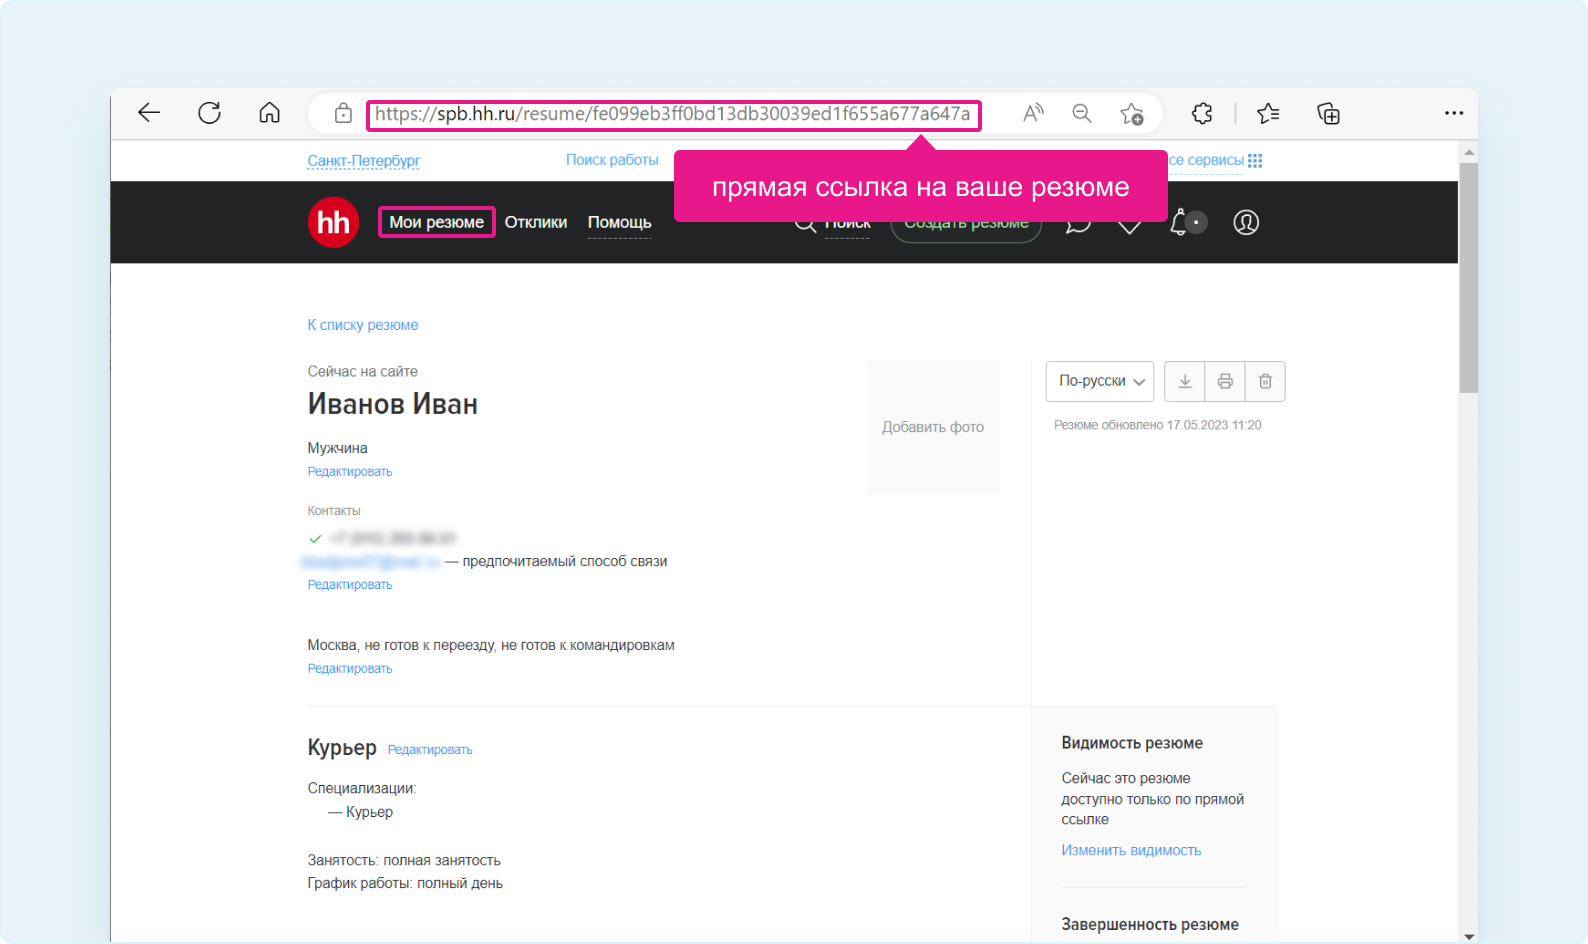Click the Изменить видимость link
Image resolution: width=1588 pixels, height=944 pixels.
(x=1131, y=850)
